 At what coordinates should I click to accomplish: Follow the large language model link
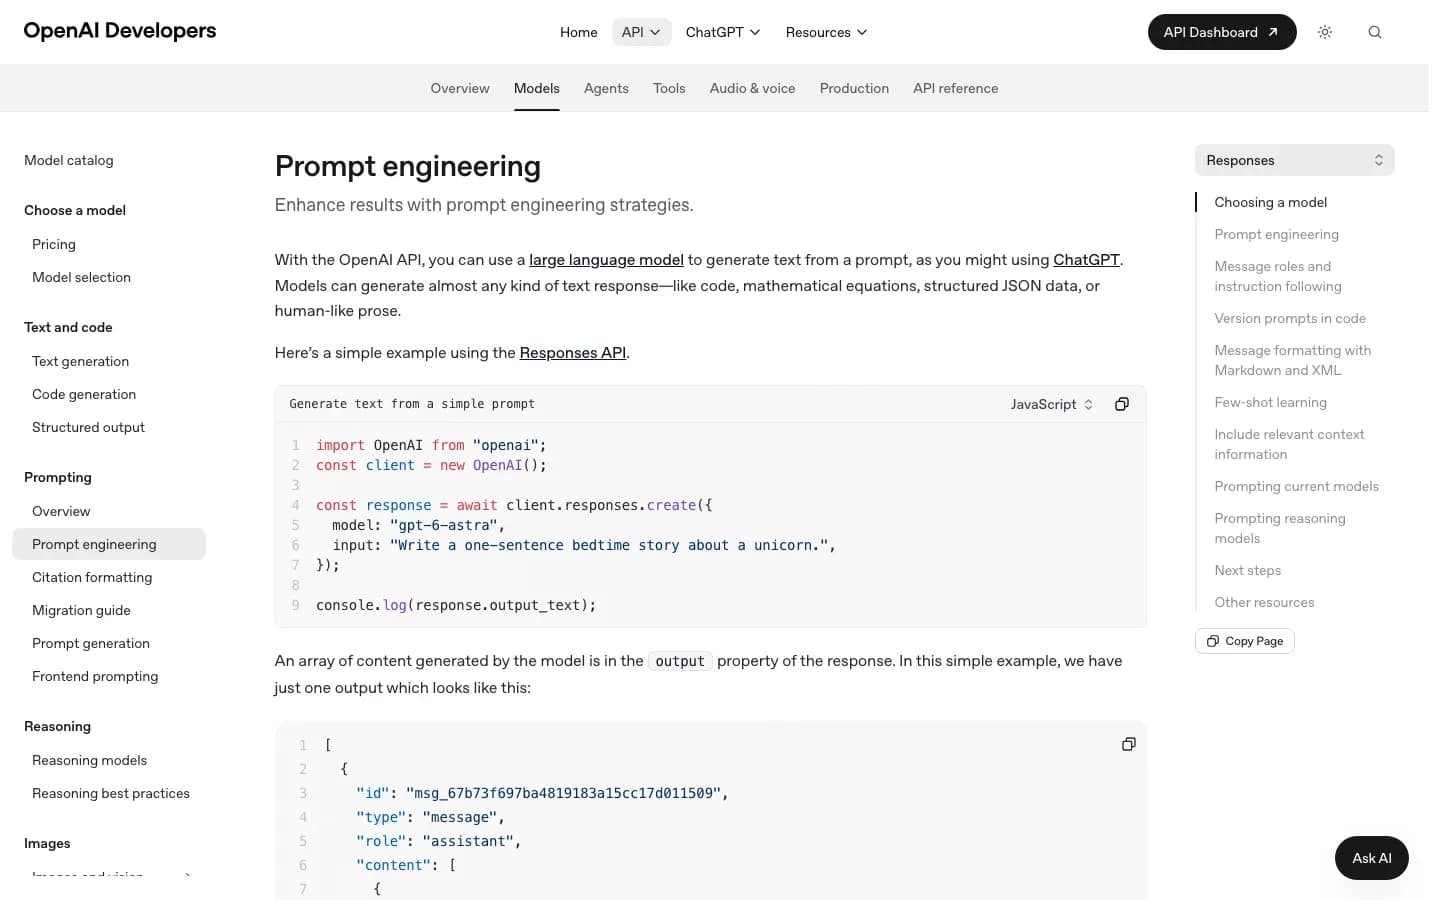coord(606,260)
